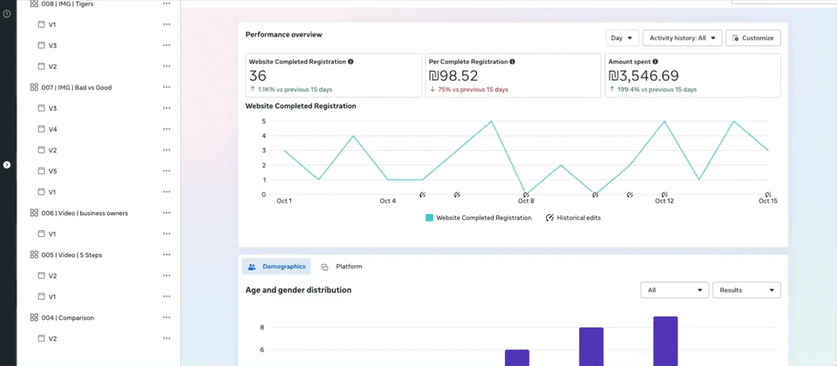837x366 pixels.
Task: Click the historical edit marker above Oct 12
Action: point(665,195)
